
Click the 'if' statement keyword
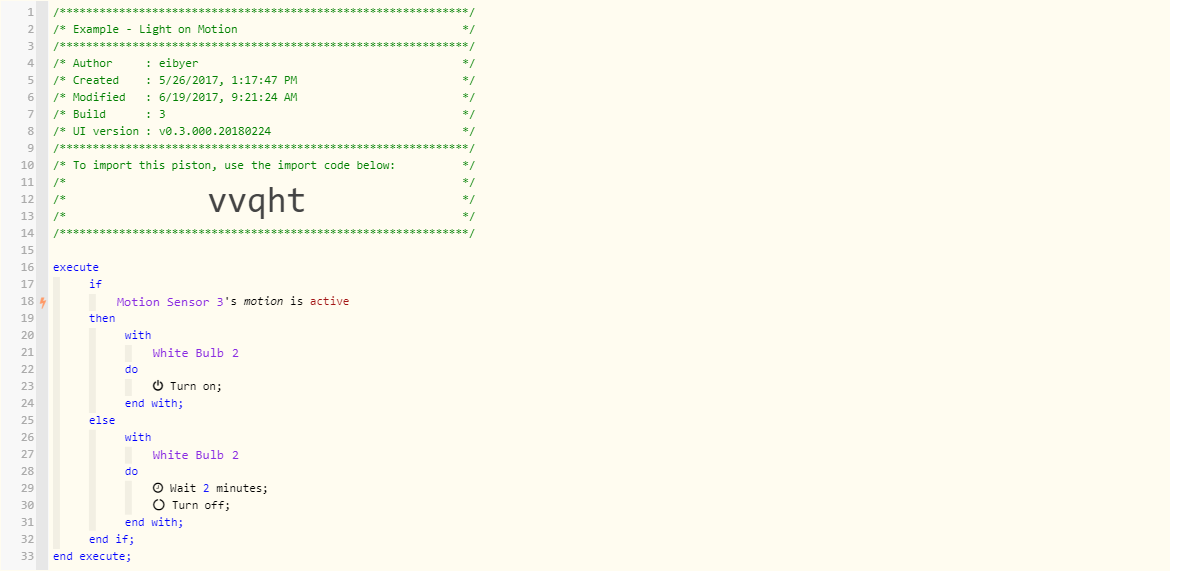[95, 284]
